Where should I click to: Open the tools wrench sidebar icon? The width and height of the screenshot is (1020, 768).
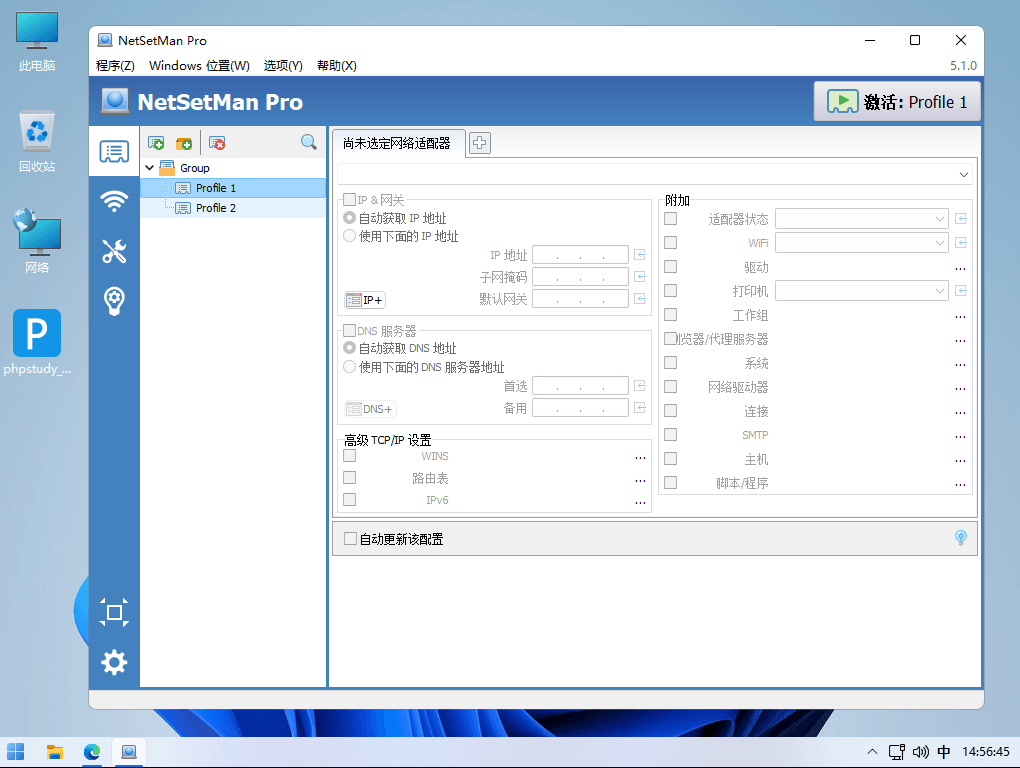[x=114, y=251]
